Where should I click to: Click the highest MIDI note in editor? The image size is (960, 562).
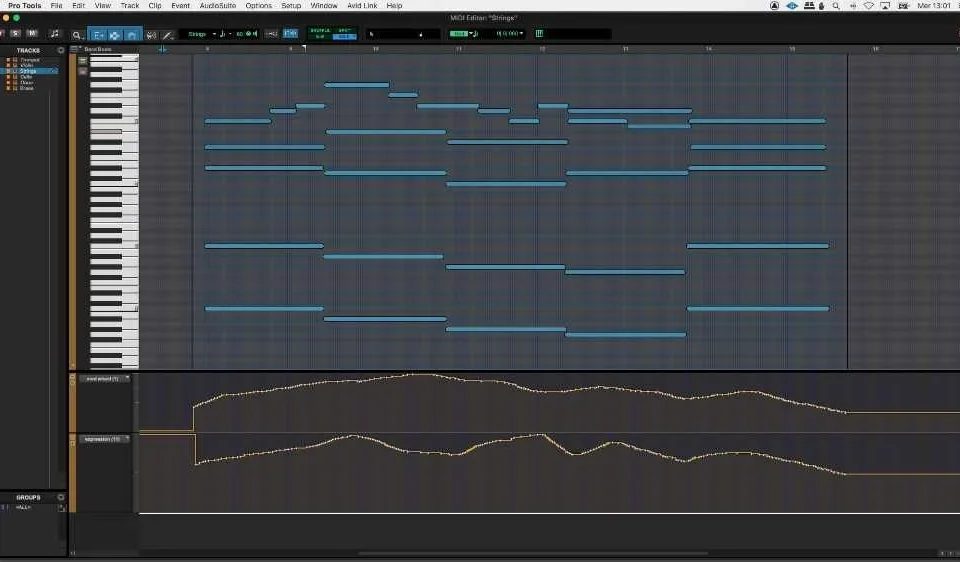pos(356,85)
